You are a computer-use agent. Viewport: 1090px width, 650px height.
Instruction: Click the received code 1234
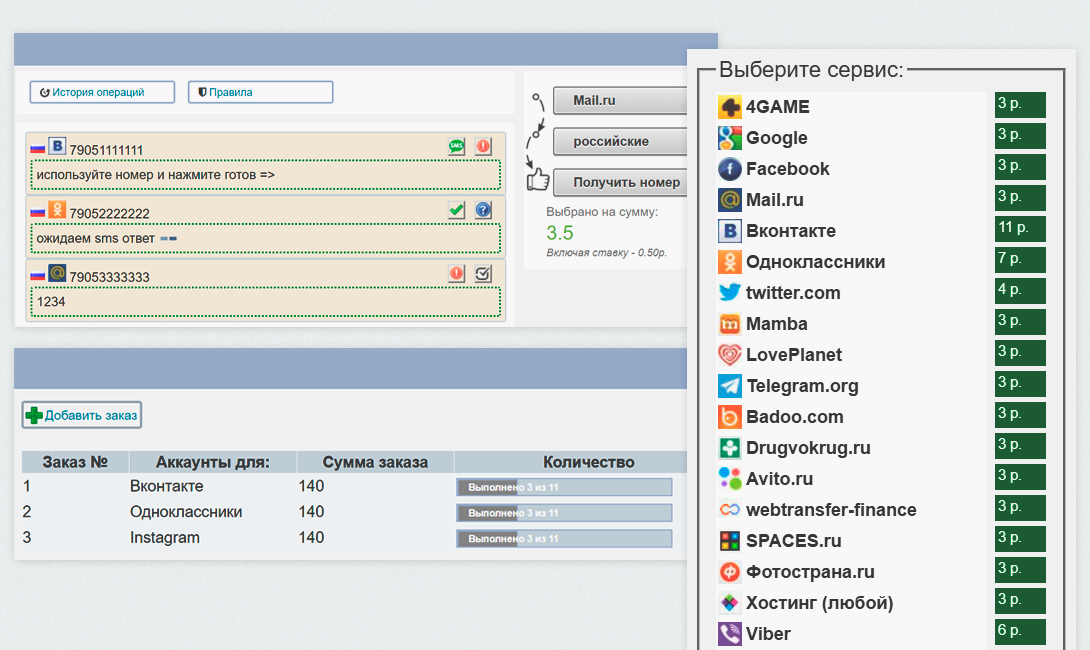tap(51, 302)
